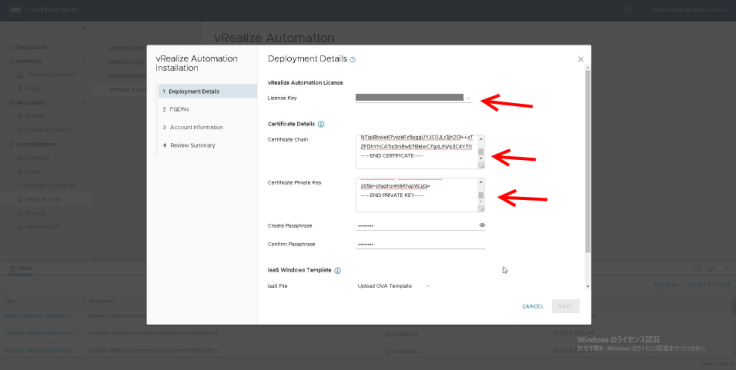
Task: Select the vRealize Log Insight submenu item
Action: tap(127, 62)
